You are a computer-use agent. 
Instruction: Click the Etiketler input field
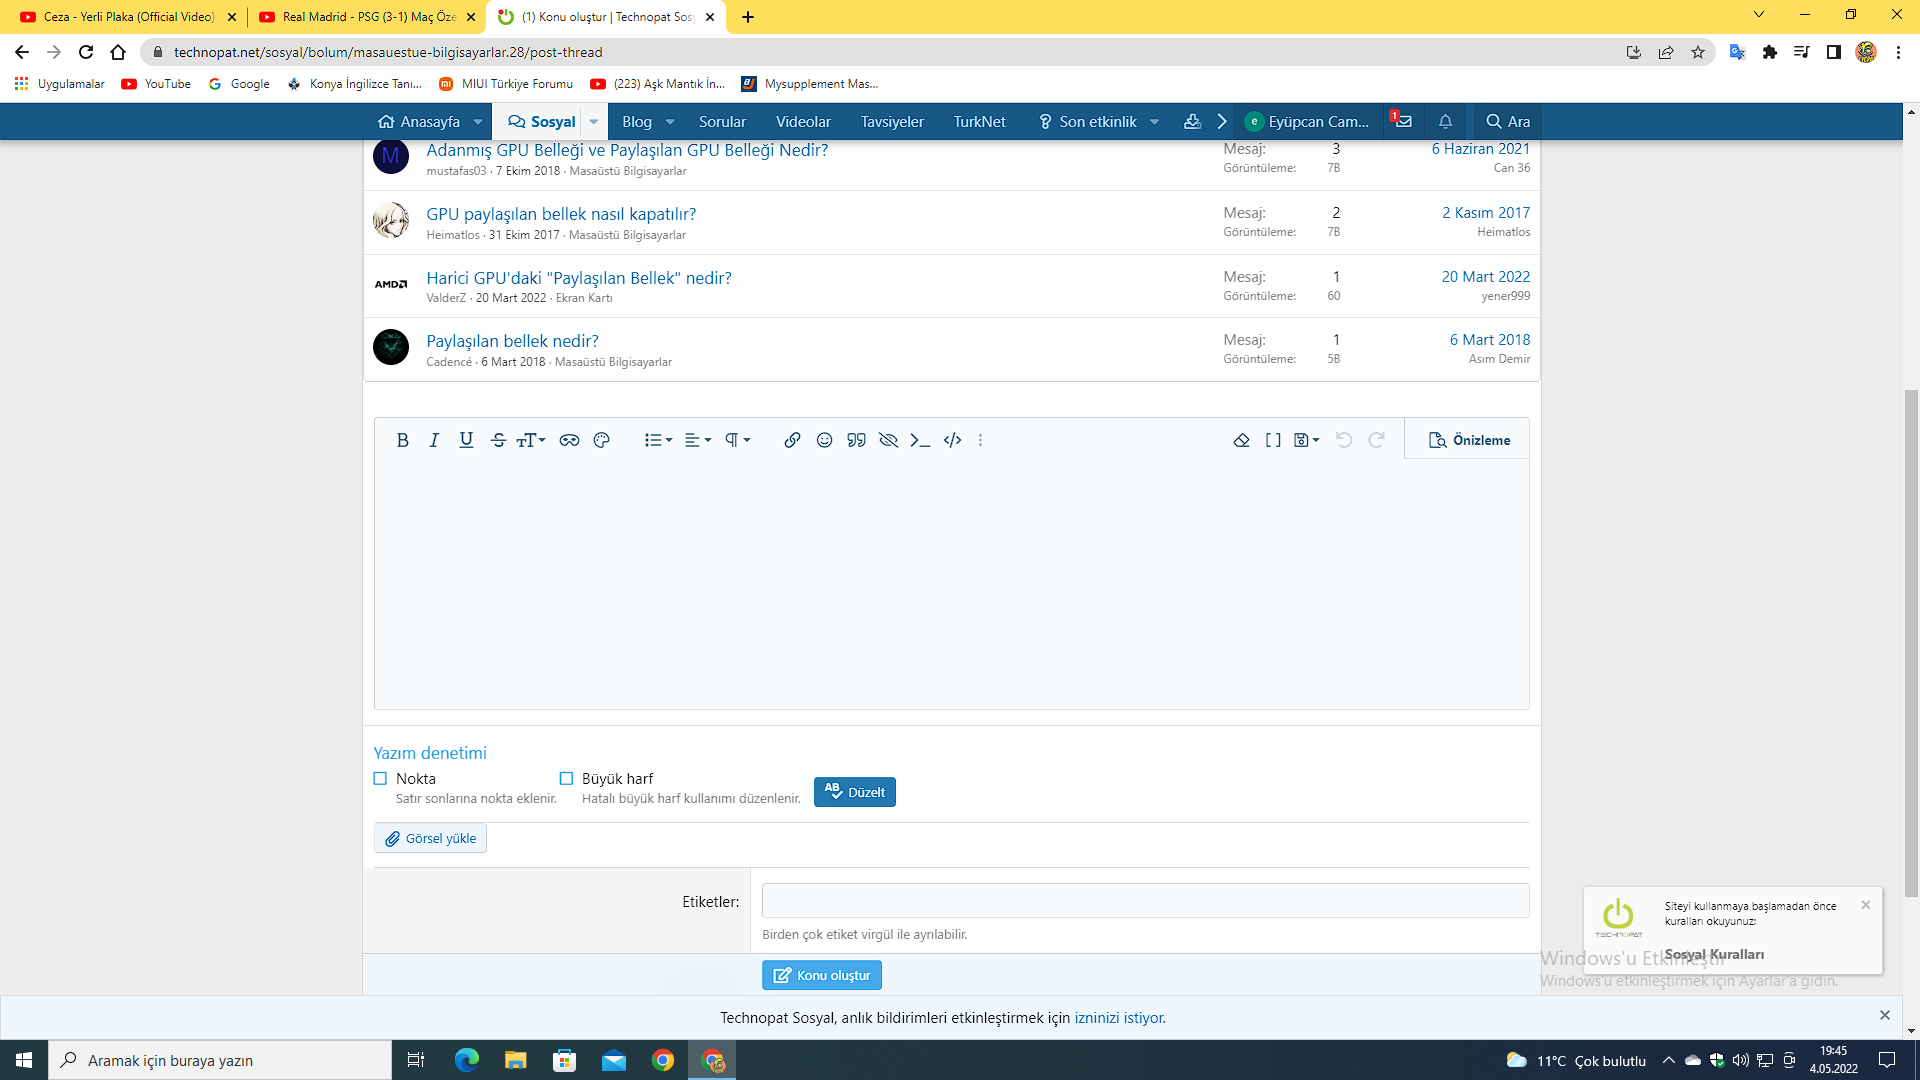click(x=1145, y=900)
